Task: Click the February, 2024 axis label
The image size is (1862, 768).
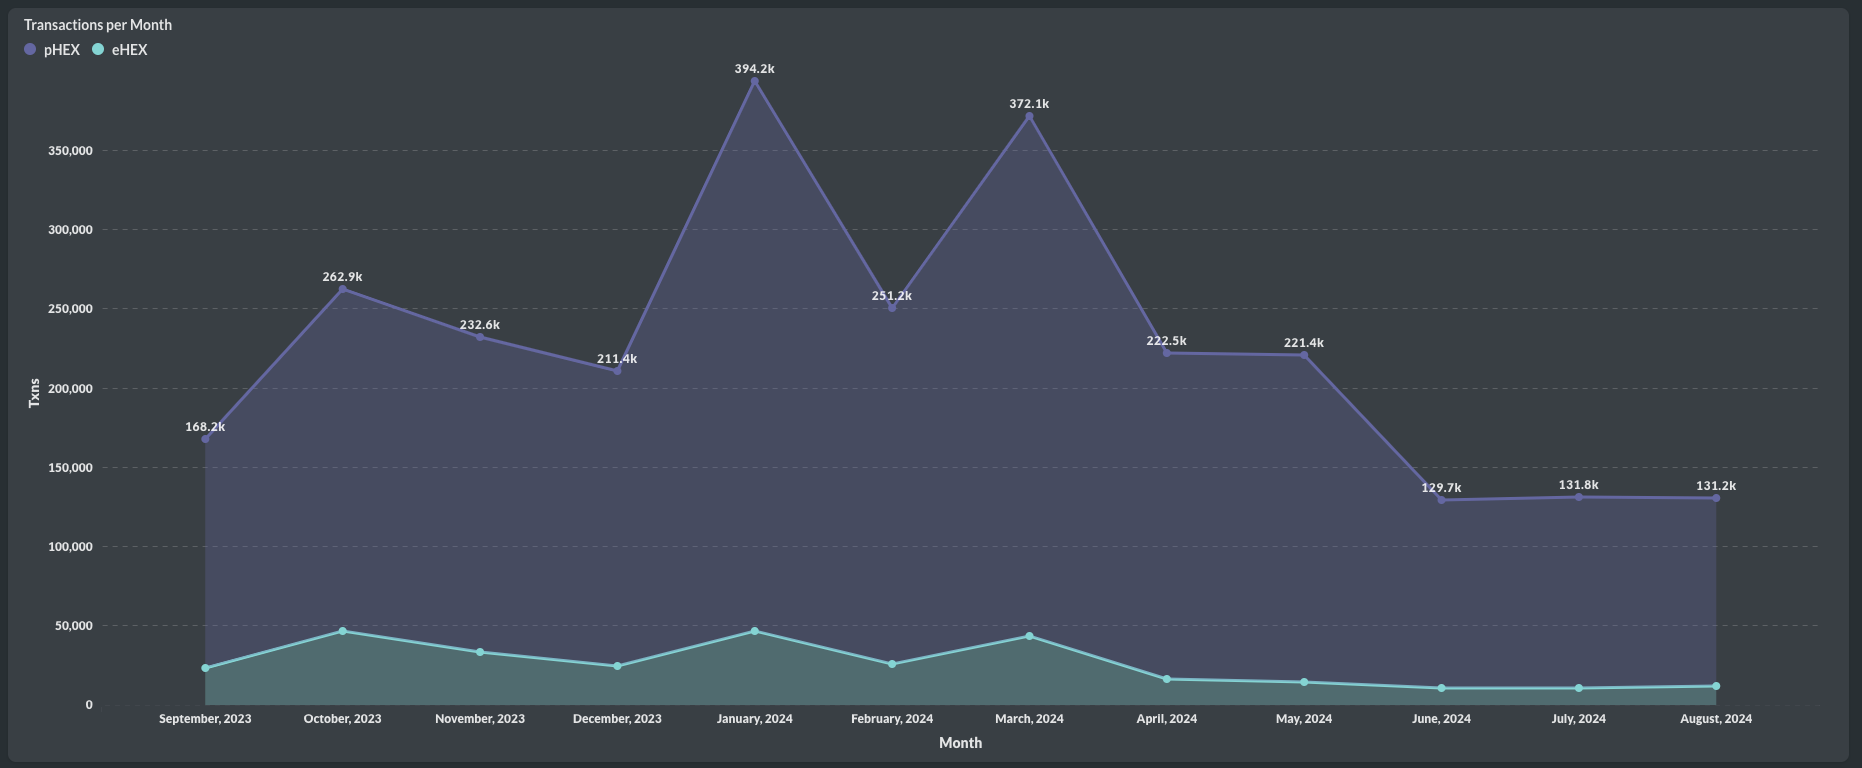Action: 892,719
